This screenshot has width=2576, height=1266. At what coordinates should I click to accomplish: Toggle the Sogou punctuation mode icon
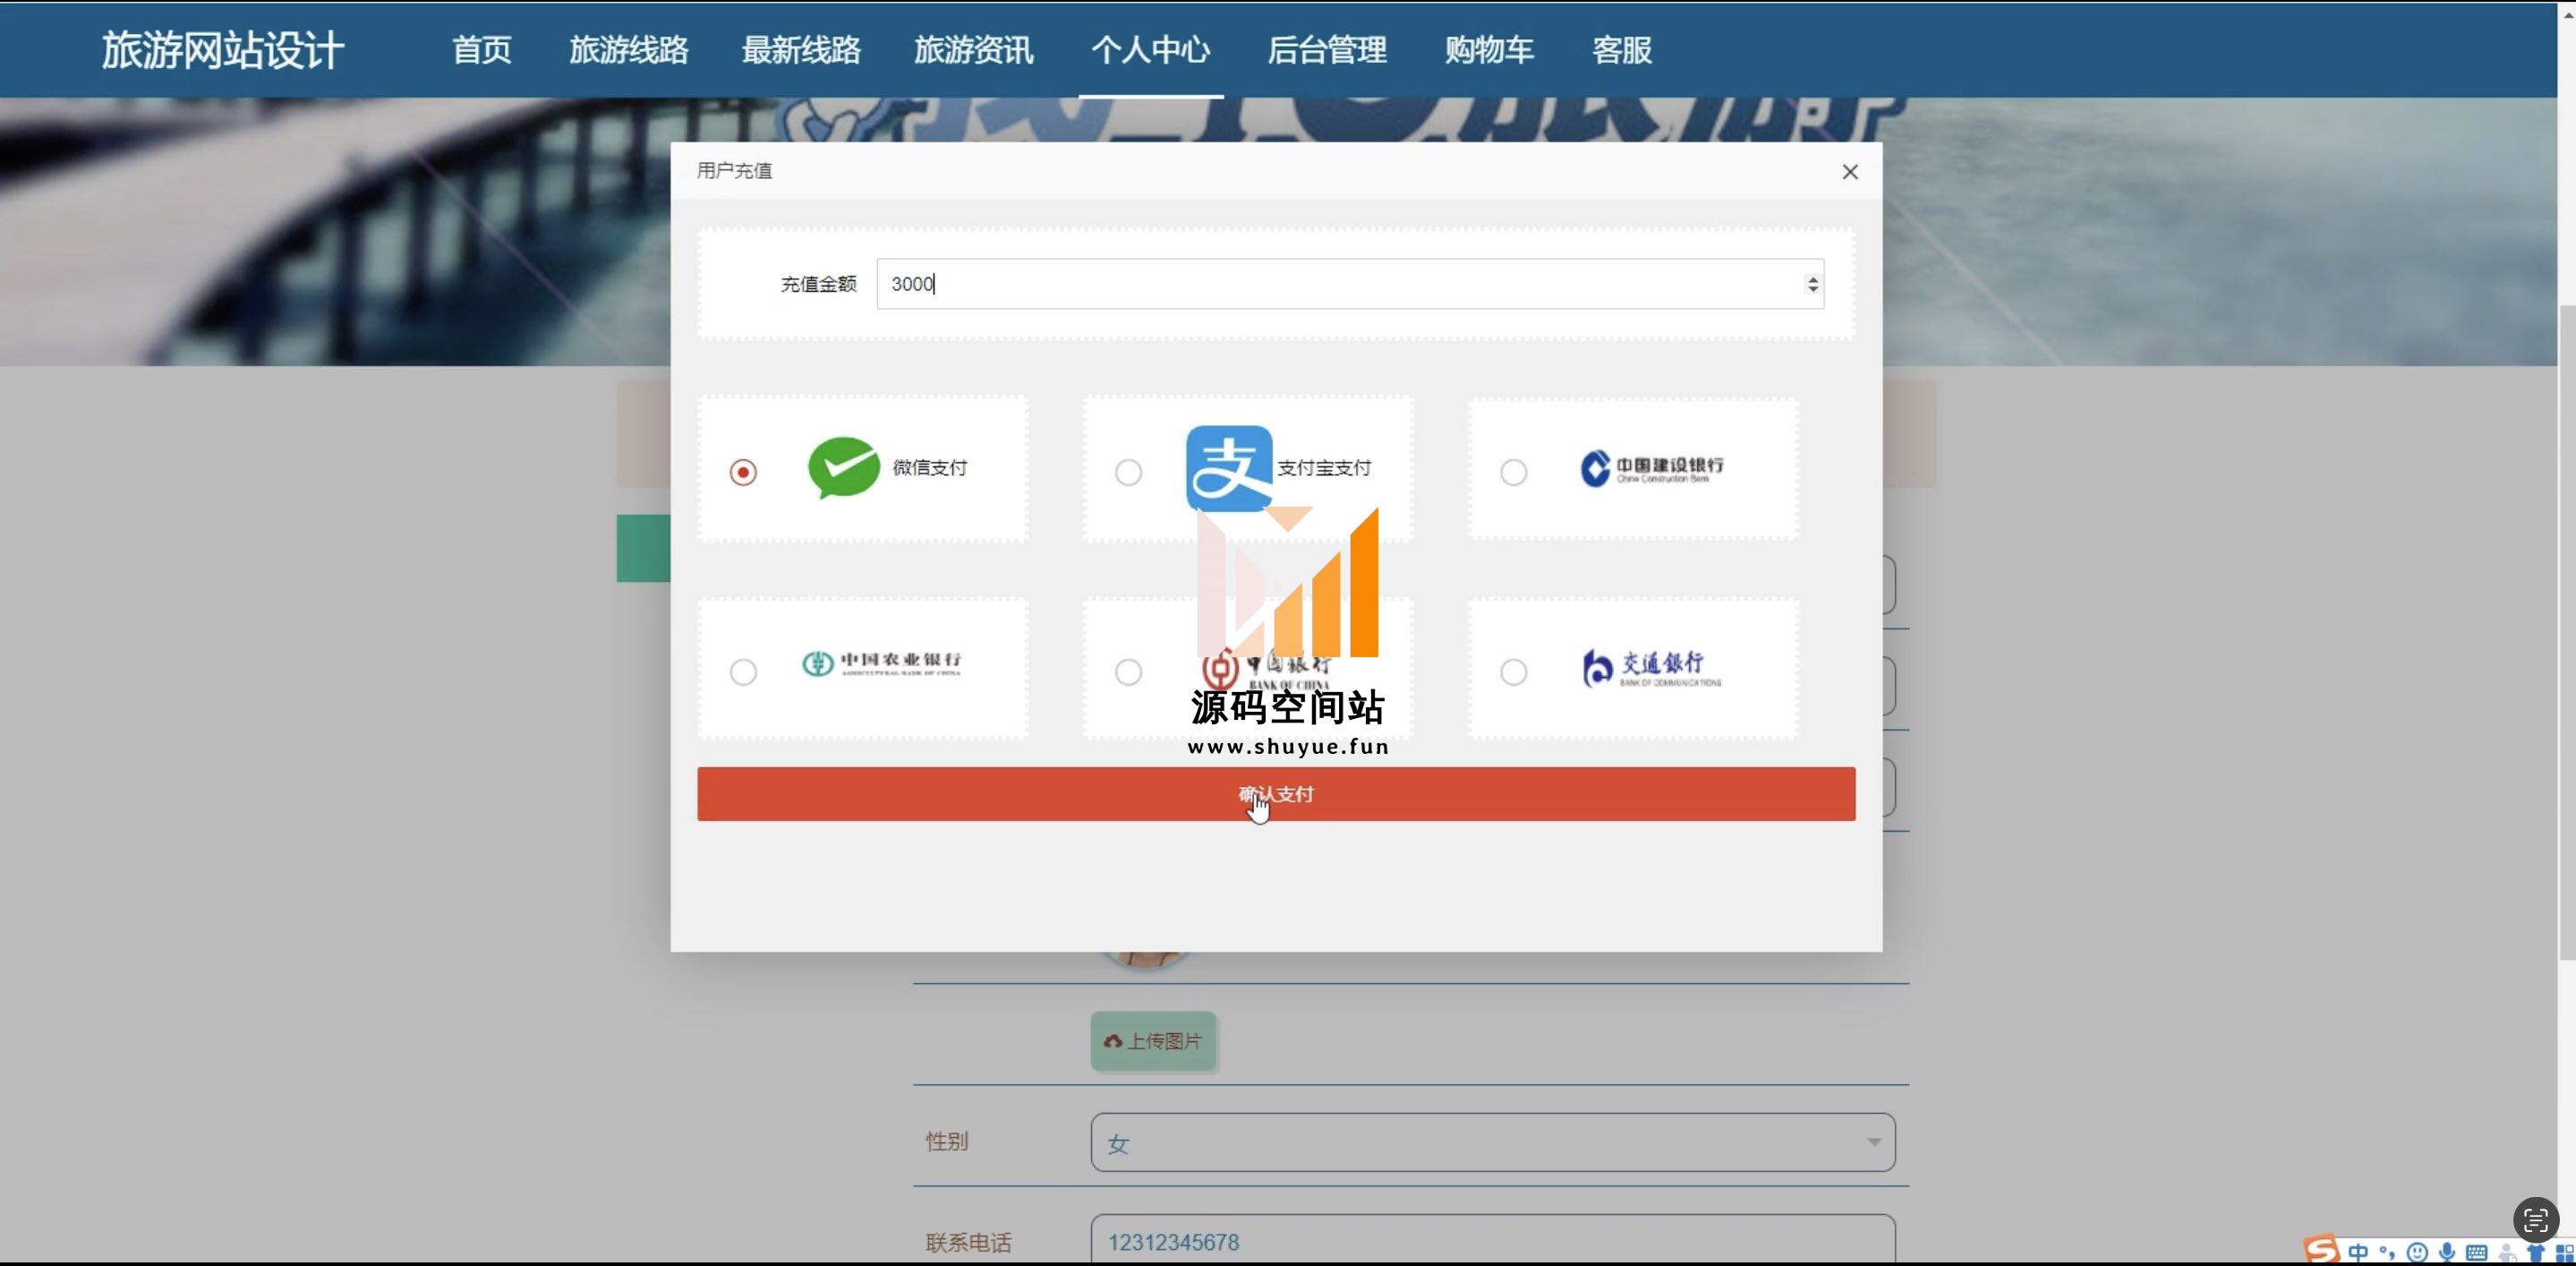pyautogui.click(x=2387, y=1252)
